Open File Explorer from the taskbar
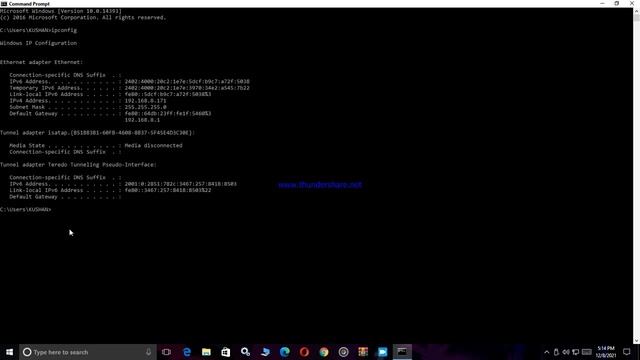Screen dimensions: 640x360 coord(206,352)
